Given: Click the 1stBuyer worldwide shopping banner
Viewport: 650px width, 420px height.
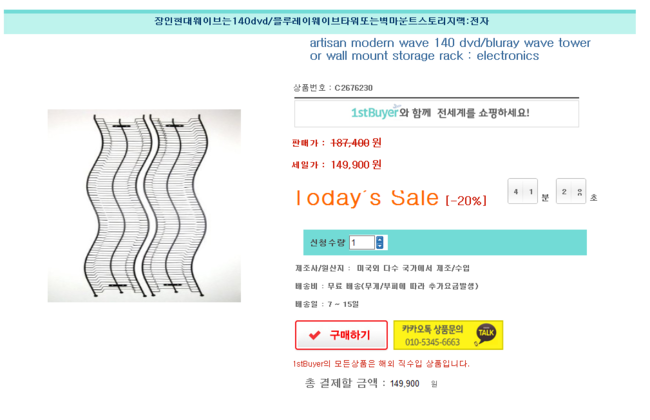Looking at the screenshot, I should 436,113.
